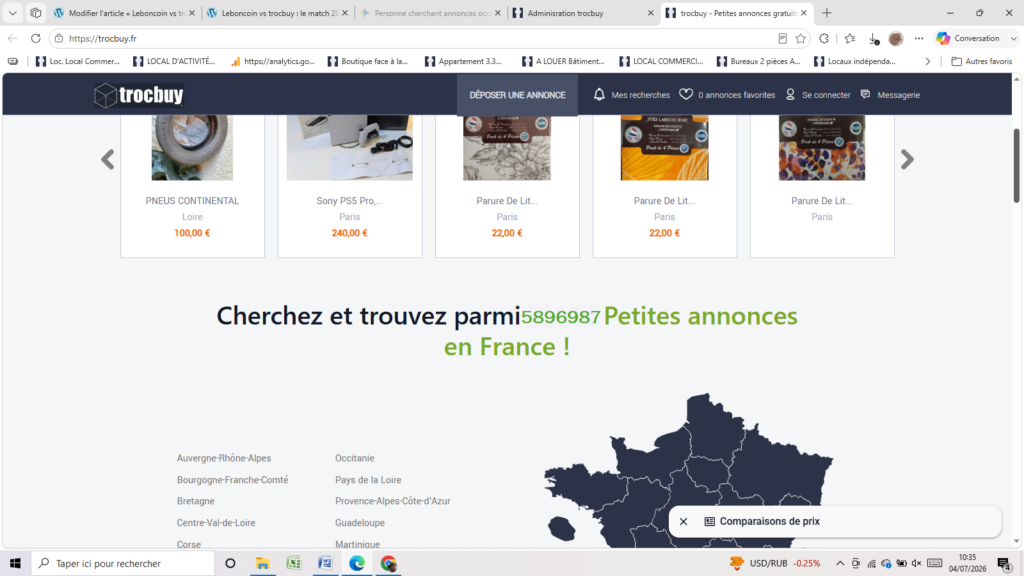This screenshot has height=576, width=1024.
Task: Go back using browser back arrow
Action: (x=12, y=39)
